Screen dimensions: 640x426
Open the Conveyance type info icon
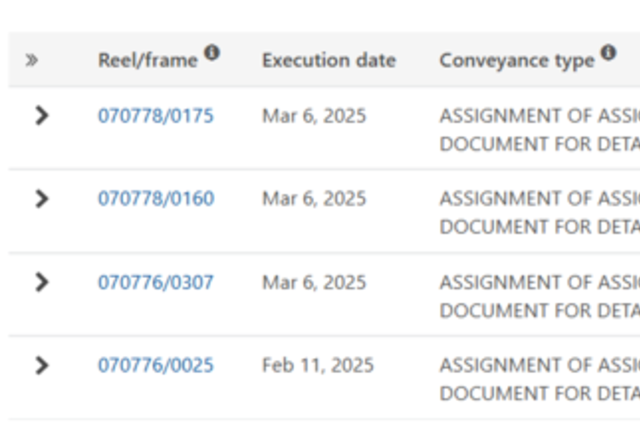pyautogui.click(x=608, y=52)
